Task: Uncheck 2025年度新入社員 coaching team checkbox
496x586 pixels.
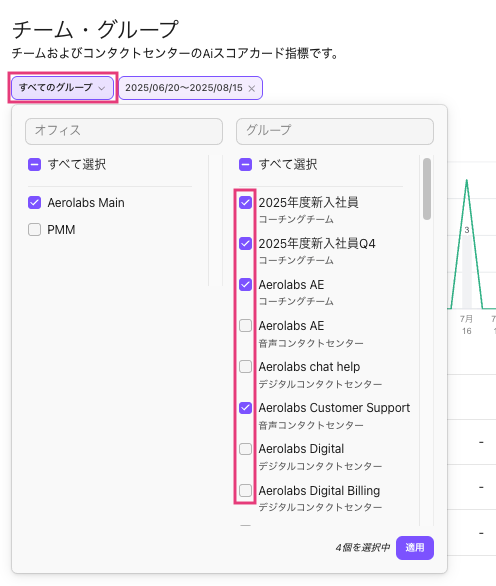Action: tap(245, 202)
